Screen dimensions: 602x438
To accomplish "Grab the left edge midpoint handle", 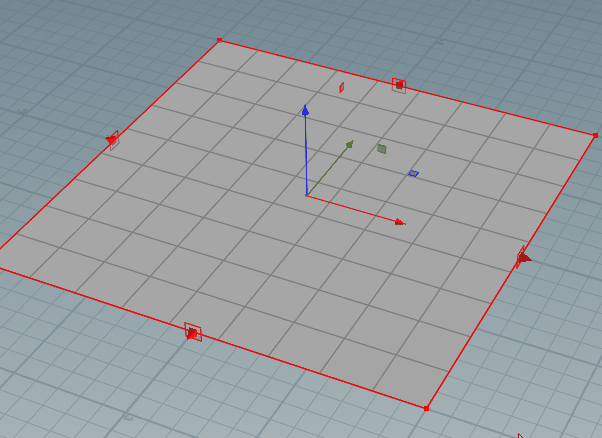I will 112,140.
